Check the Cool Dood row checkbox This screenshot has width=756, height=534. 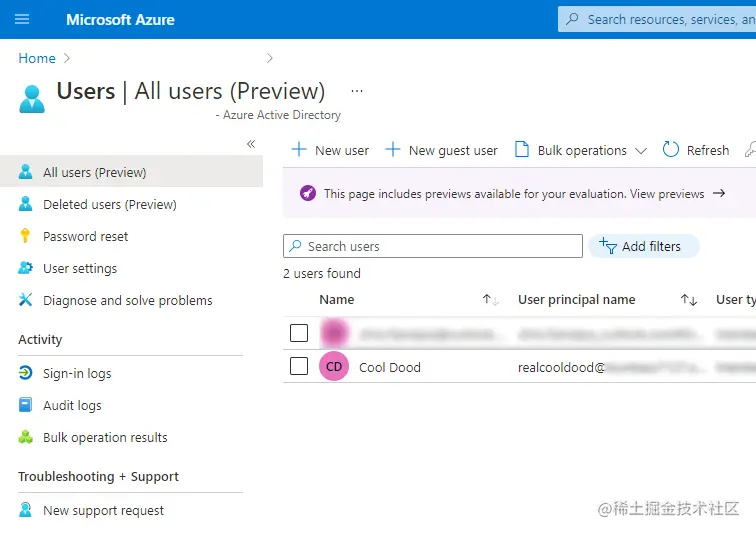pyautogui.click(x=299, y=366)
